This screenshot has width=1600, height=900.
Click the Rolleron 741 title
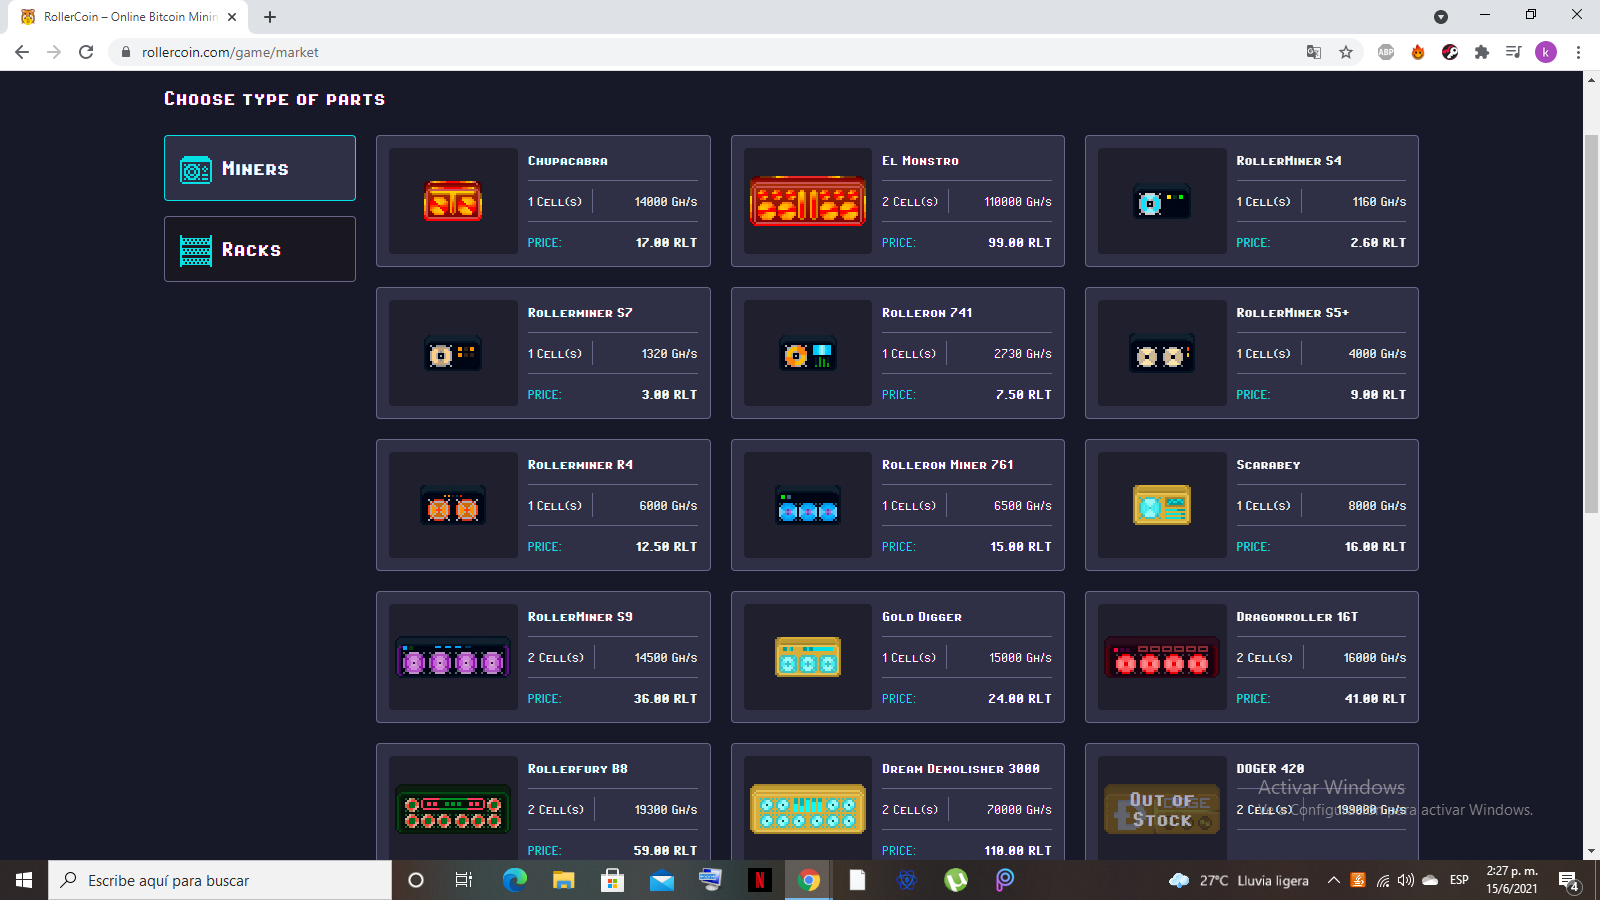(x=926, y=313)
